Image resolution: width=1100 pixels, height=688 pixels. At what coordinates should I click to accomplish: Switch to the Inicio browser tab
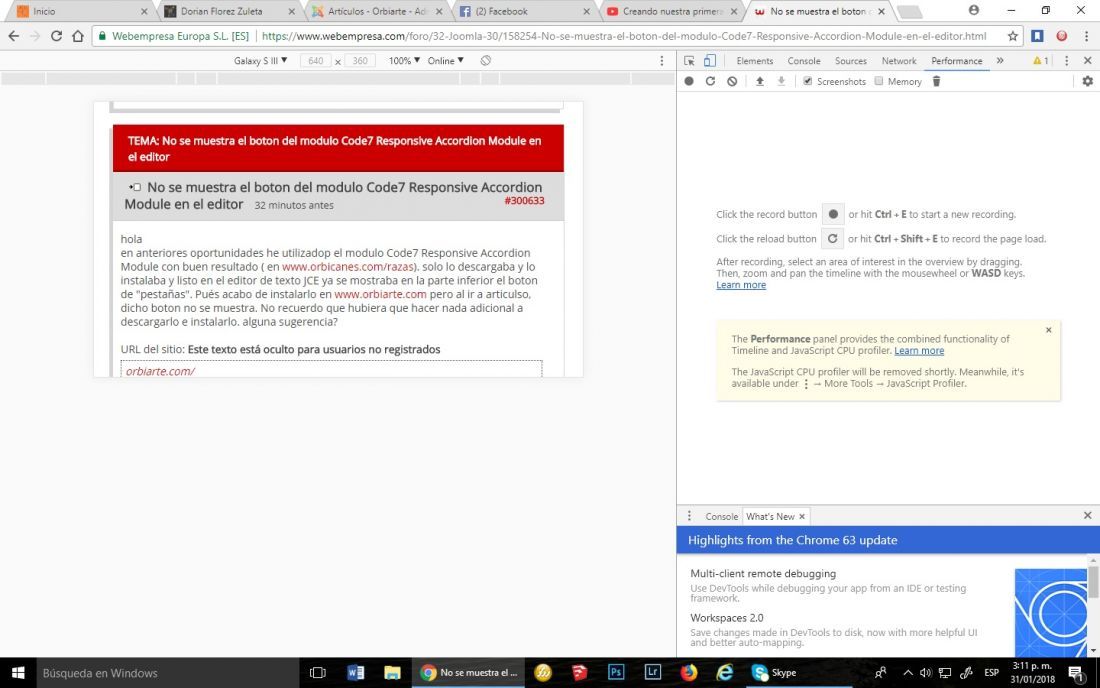81,11
